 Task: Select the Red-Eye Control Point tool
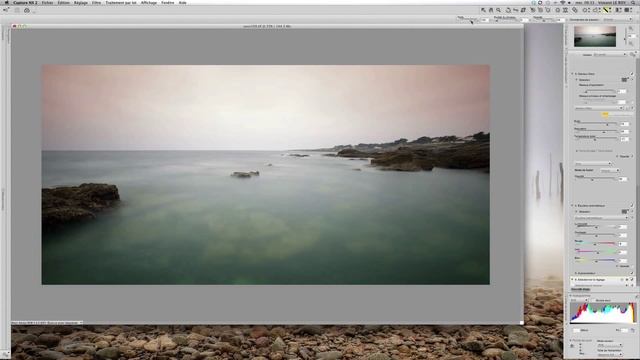coord(566,10)
